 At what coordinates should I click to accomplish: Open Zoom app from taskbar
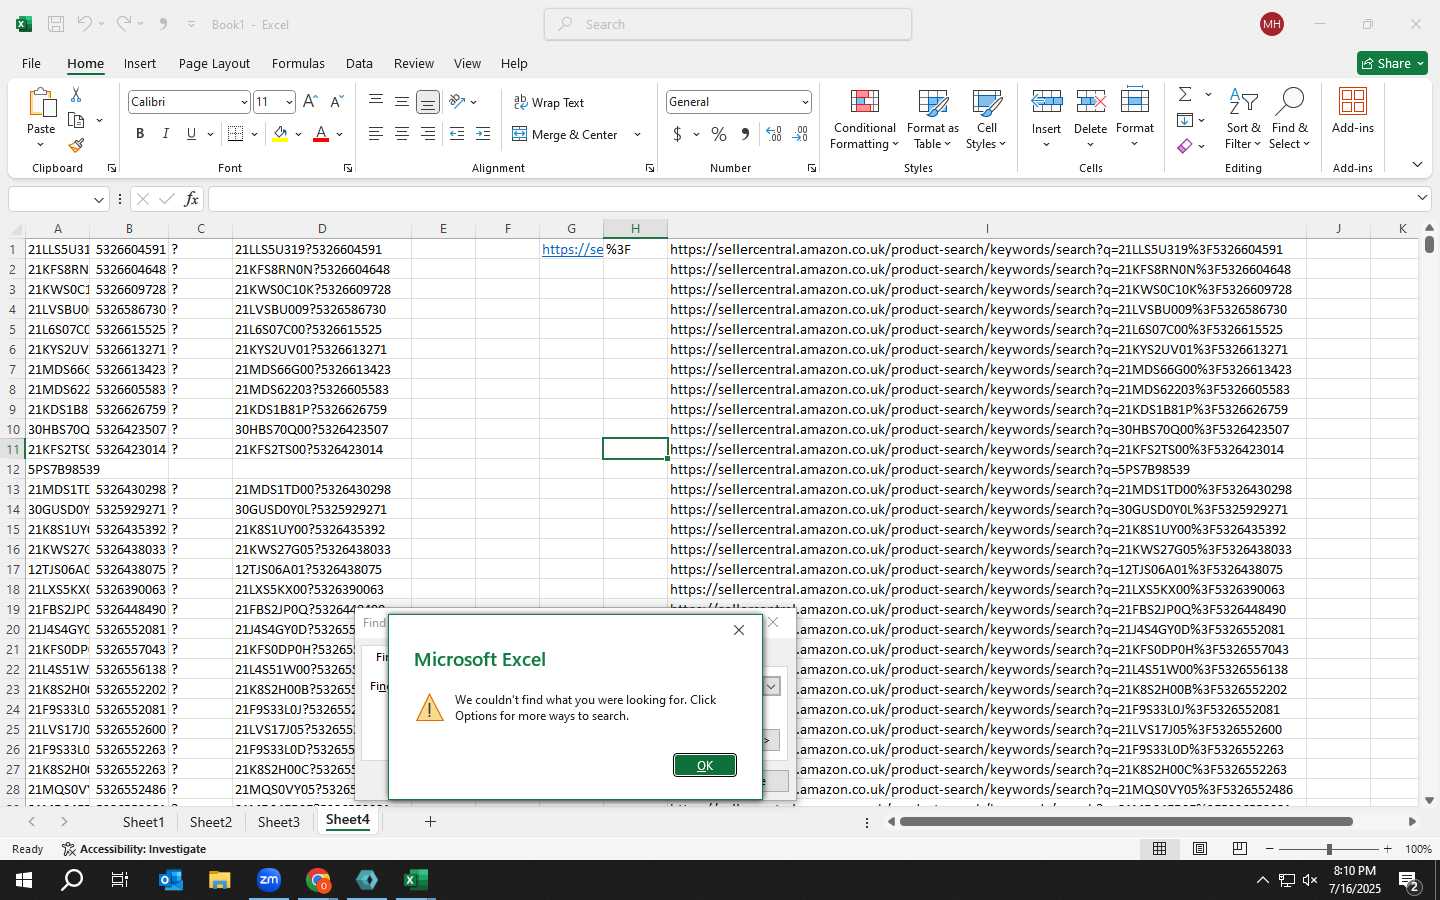point(269,880)
